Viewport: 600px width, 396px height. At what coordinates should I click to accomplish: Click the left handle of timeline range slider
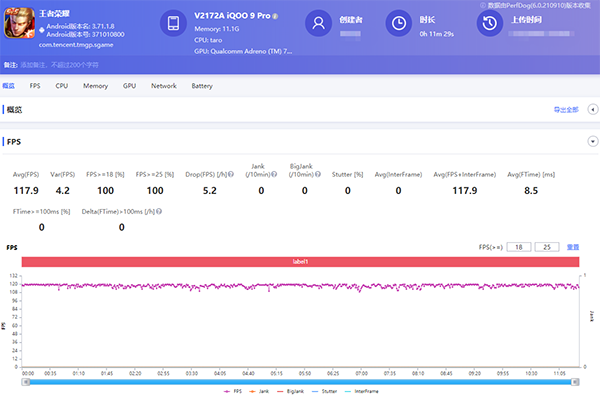coord(26,382)
